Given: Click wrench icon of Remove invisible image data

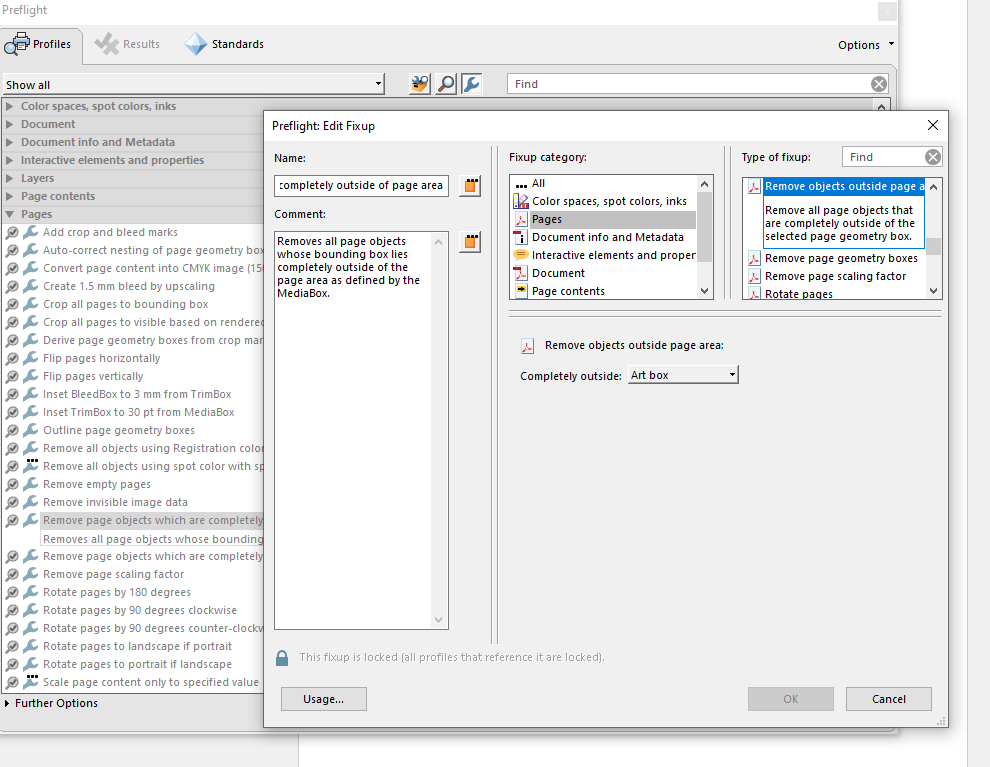Looking at the screenshot, I should [x=30, y=502].
